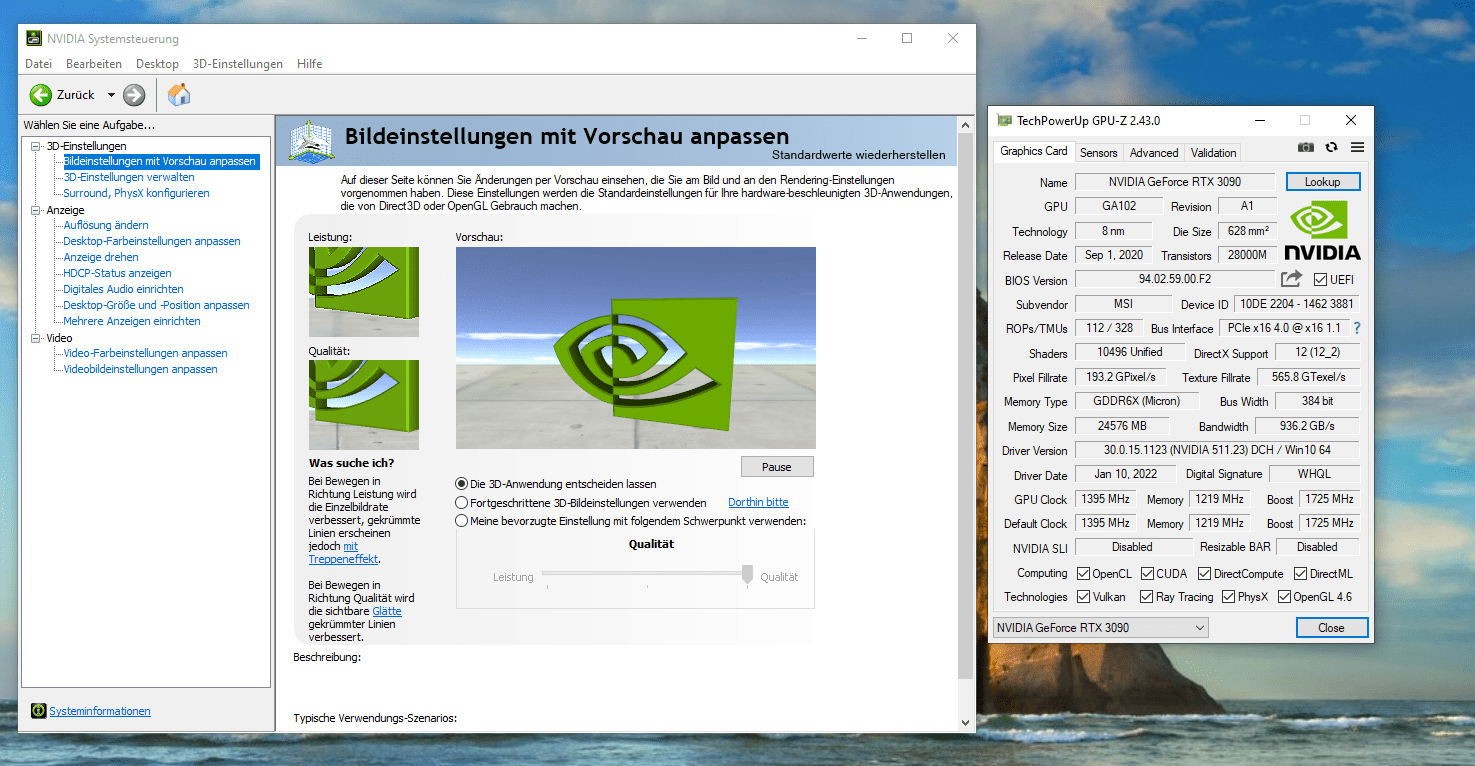The width and height of the screenshot is (1475, 766).
Task: Click the Leistung-Qualität slider thumb
Action: click(x=747, y=576)
